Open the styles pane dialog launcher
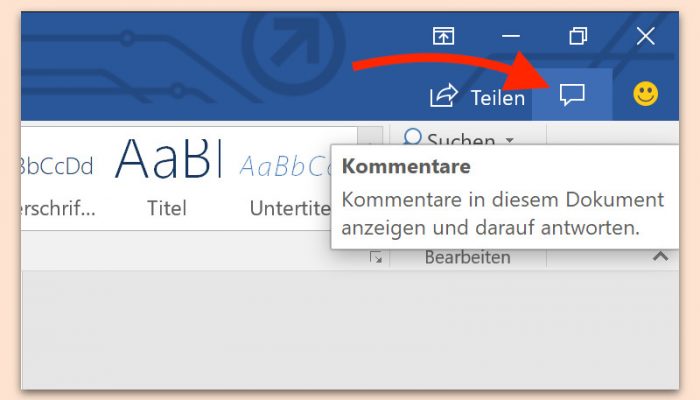Image resolution: width=700 pixels, height=400 pixels. tap(376, 258)
